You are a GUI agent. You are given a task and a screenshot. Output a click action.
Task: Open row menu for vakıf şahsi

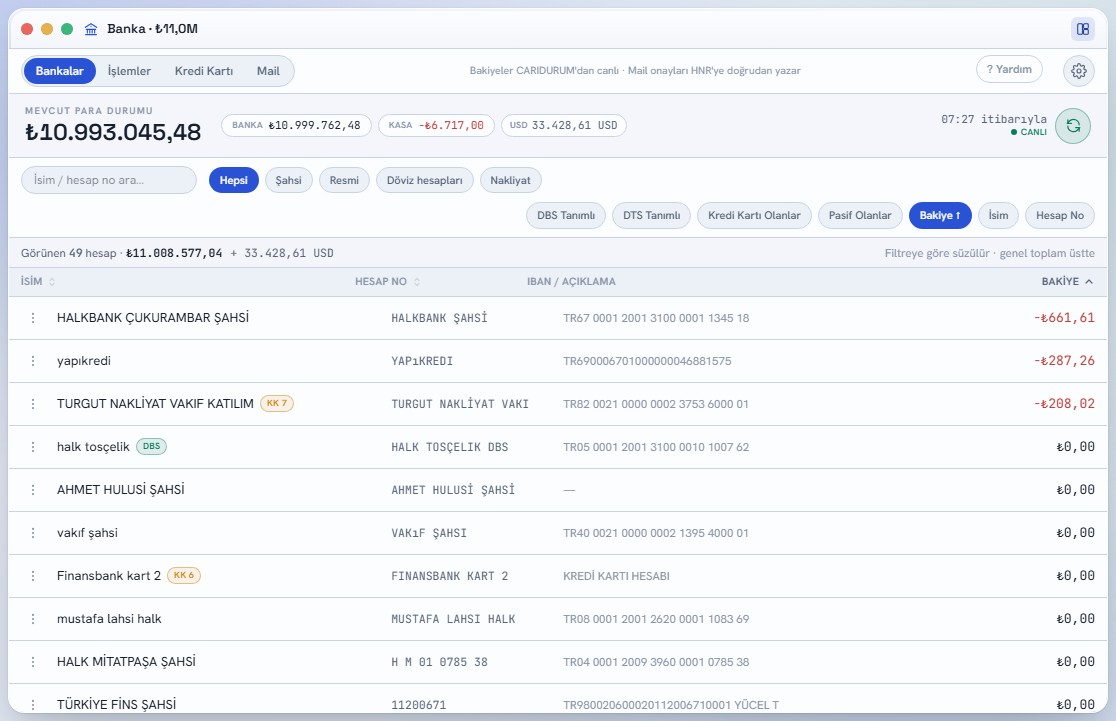tap(33, 533)
